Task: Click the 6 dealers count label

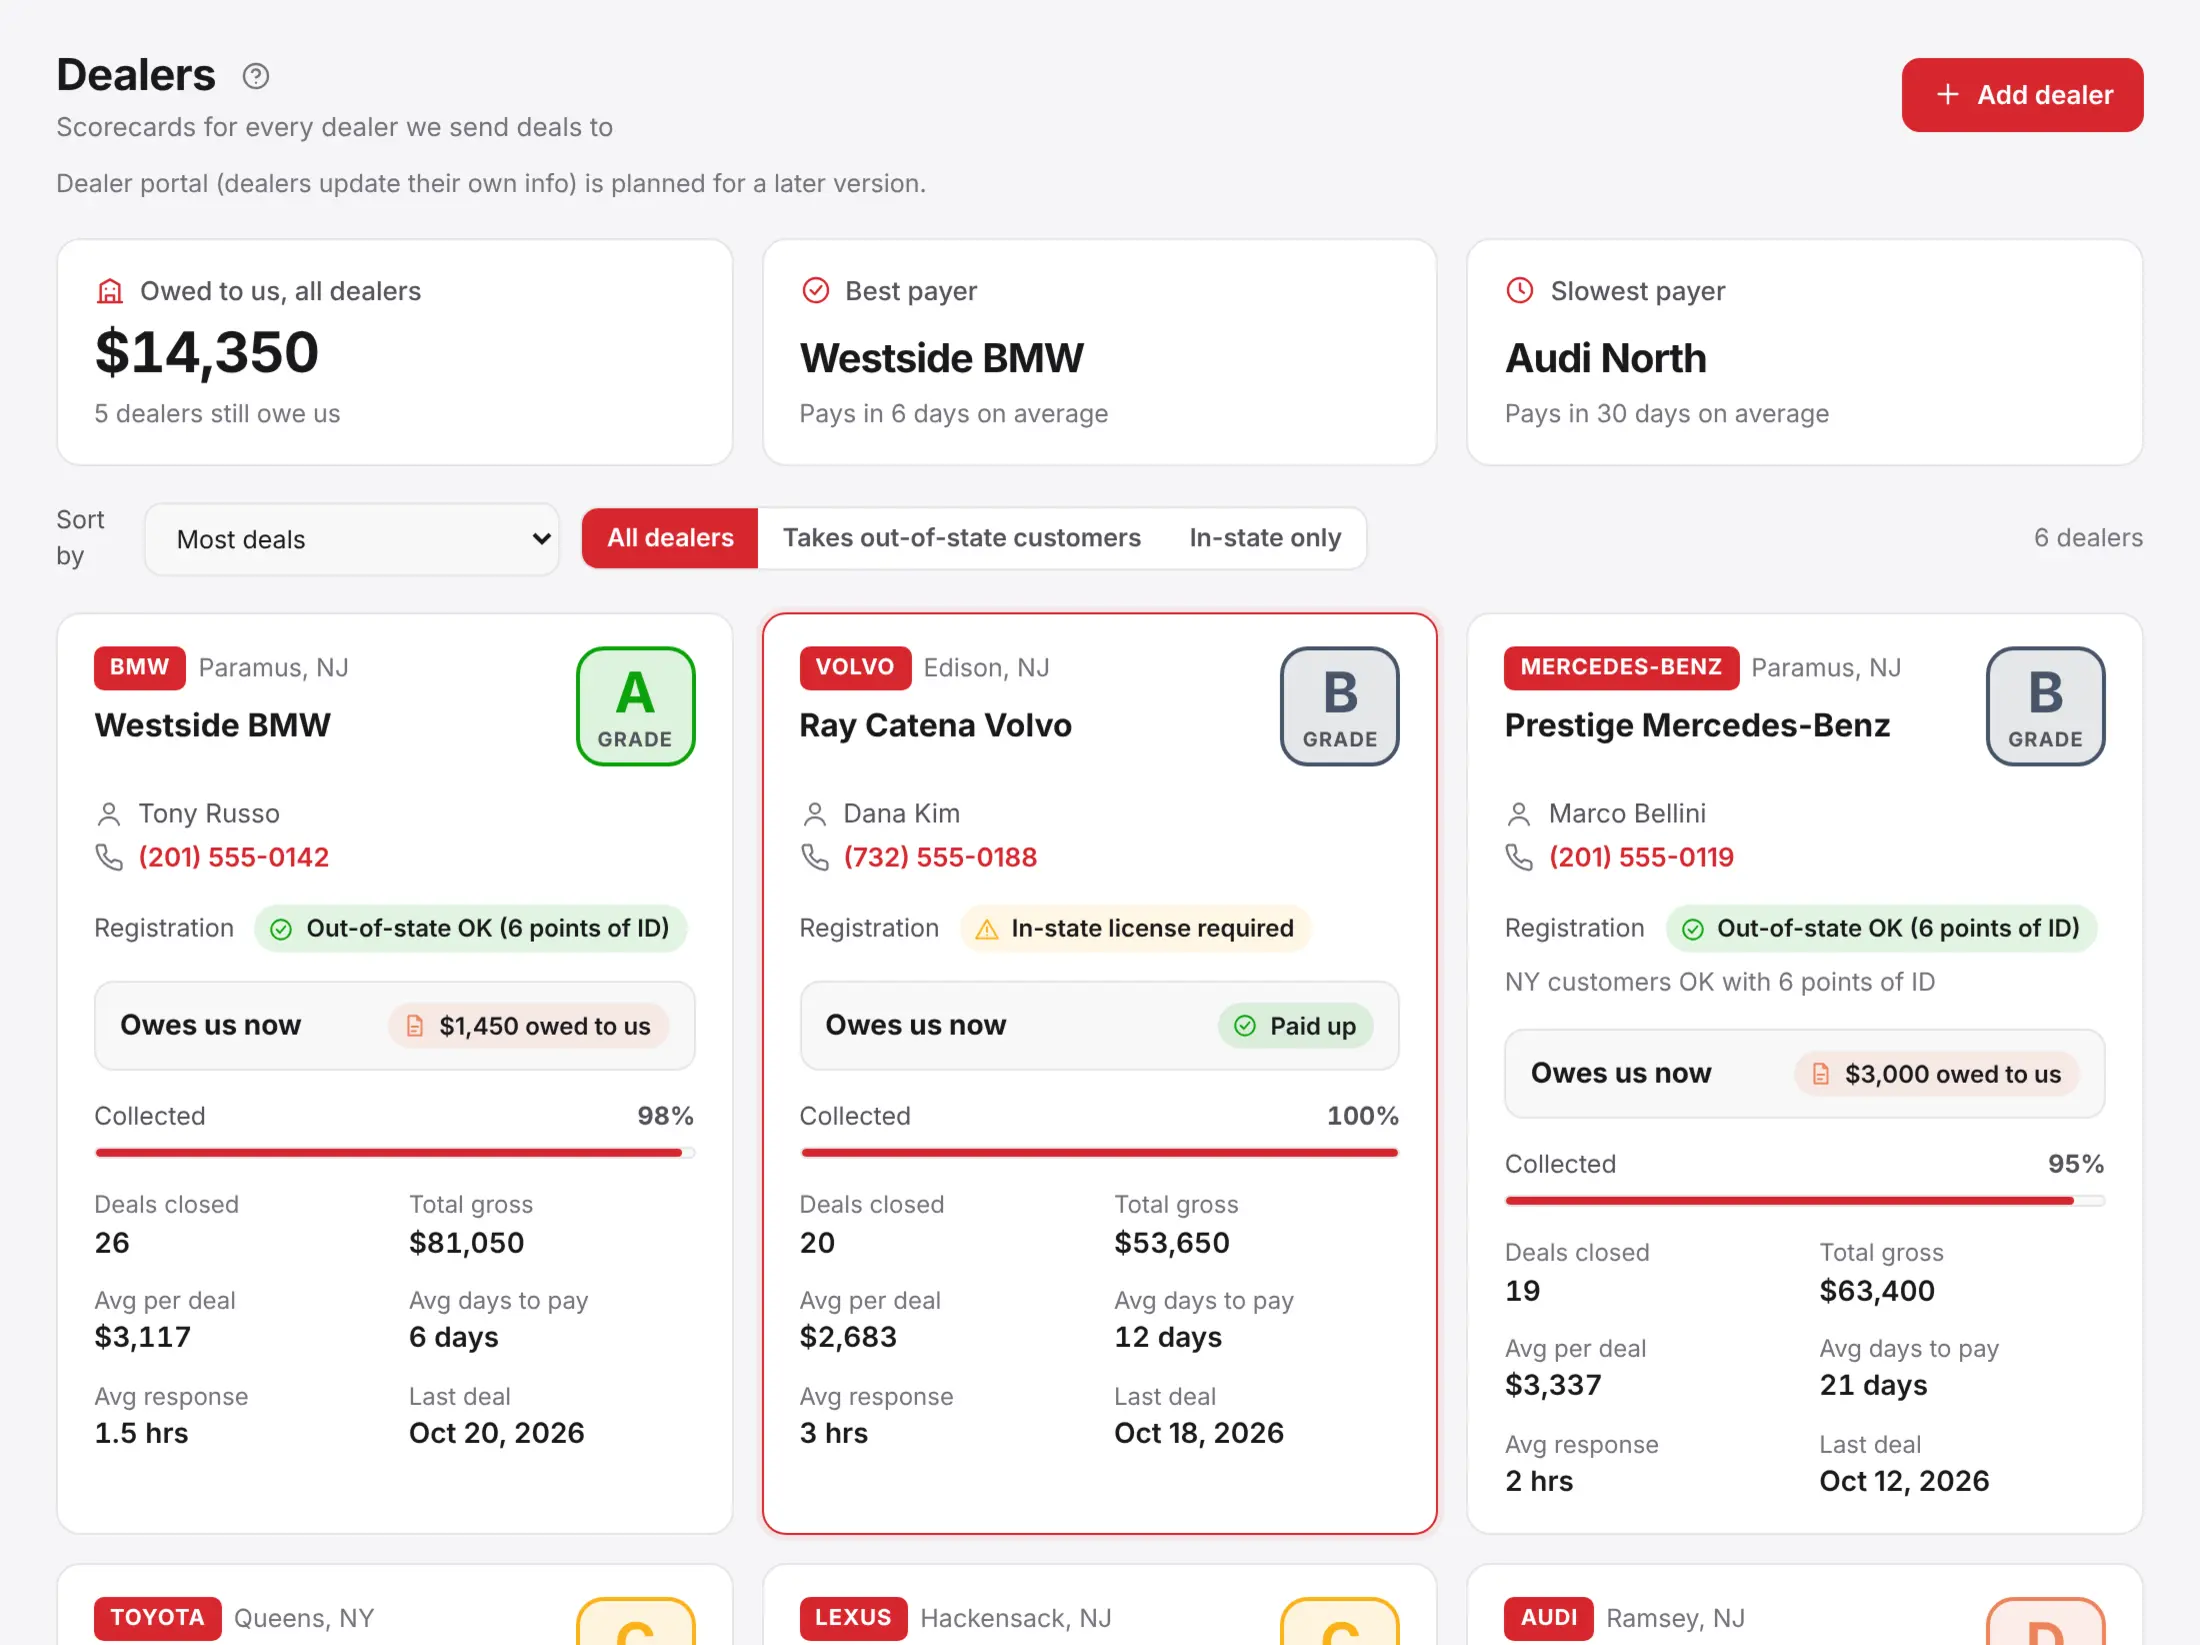Action: [2088, 538]
